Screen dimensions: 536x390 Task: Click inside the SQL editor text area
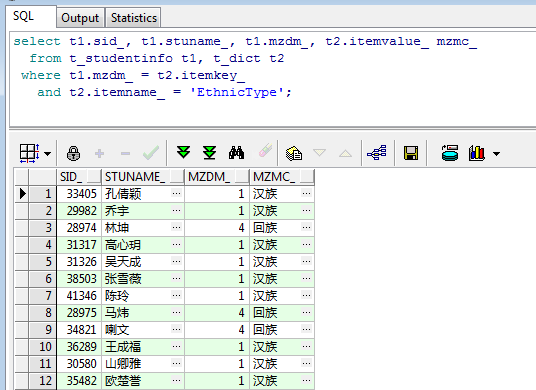point(273,79)
